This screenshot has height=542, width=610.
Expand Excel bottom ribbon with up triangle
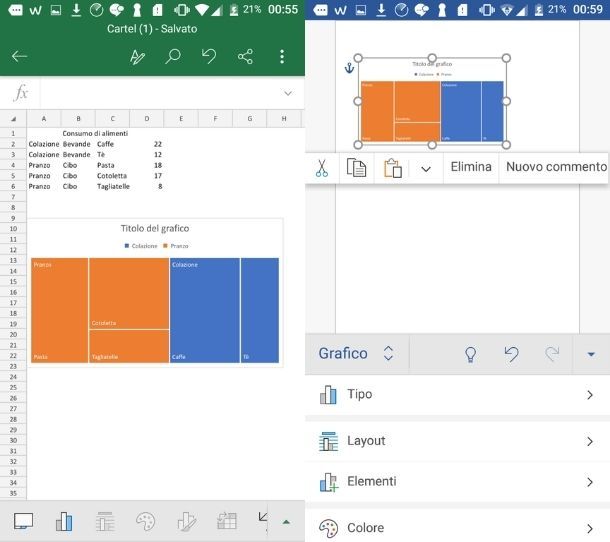coord(286,522)
